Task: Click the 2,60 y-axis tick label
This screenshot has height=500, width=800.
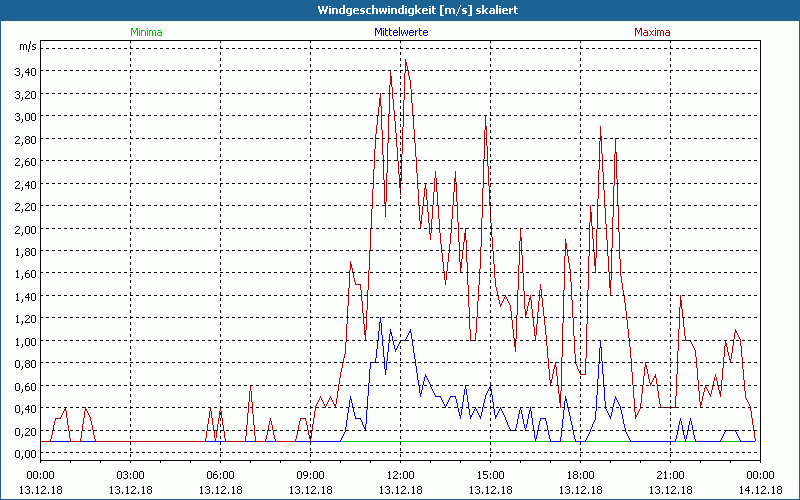Action: pos(25,161)
